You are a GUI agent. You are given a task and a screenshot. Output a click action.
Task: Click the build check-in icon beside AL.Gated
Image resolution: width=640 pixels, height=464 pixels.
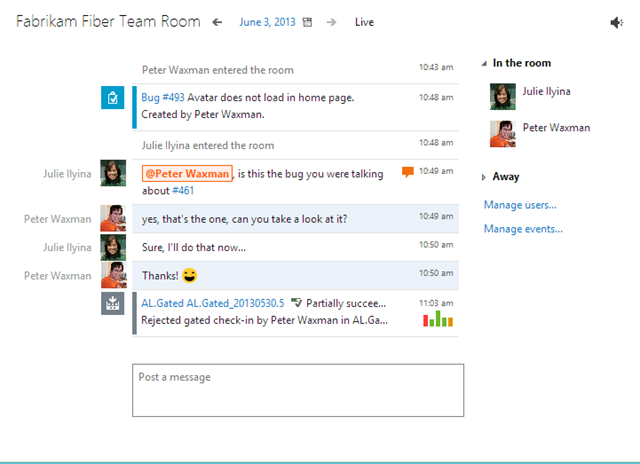coord(114,303)
